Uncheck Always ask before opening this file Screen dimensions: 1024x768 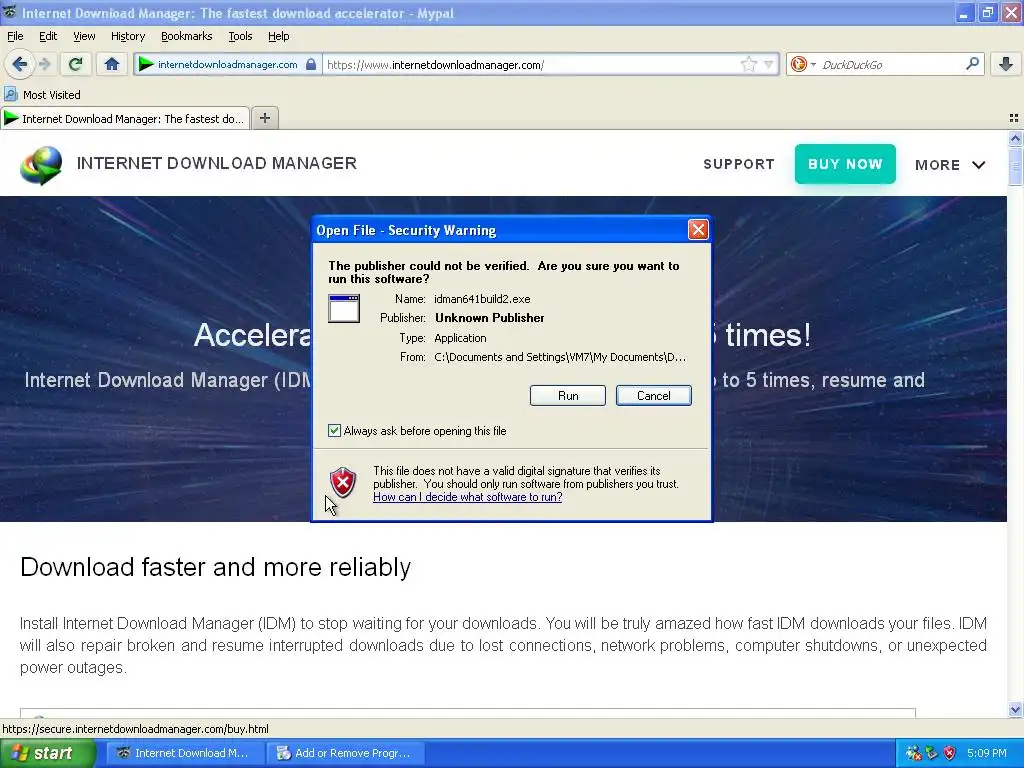(x=334, y=431)
